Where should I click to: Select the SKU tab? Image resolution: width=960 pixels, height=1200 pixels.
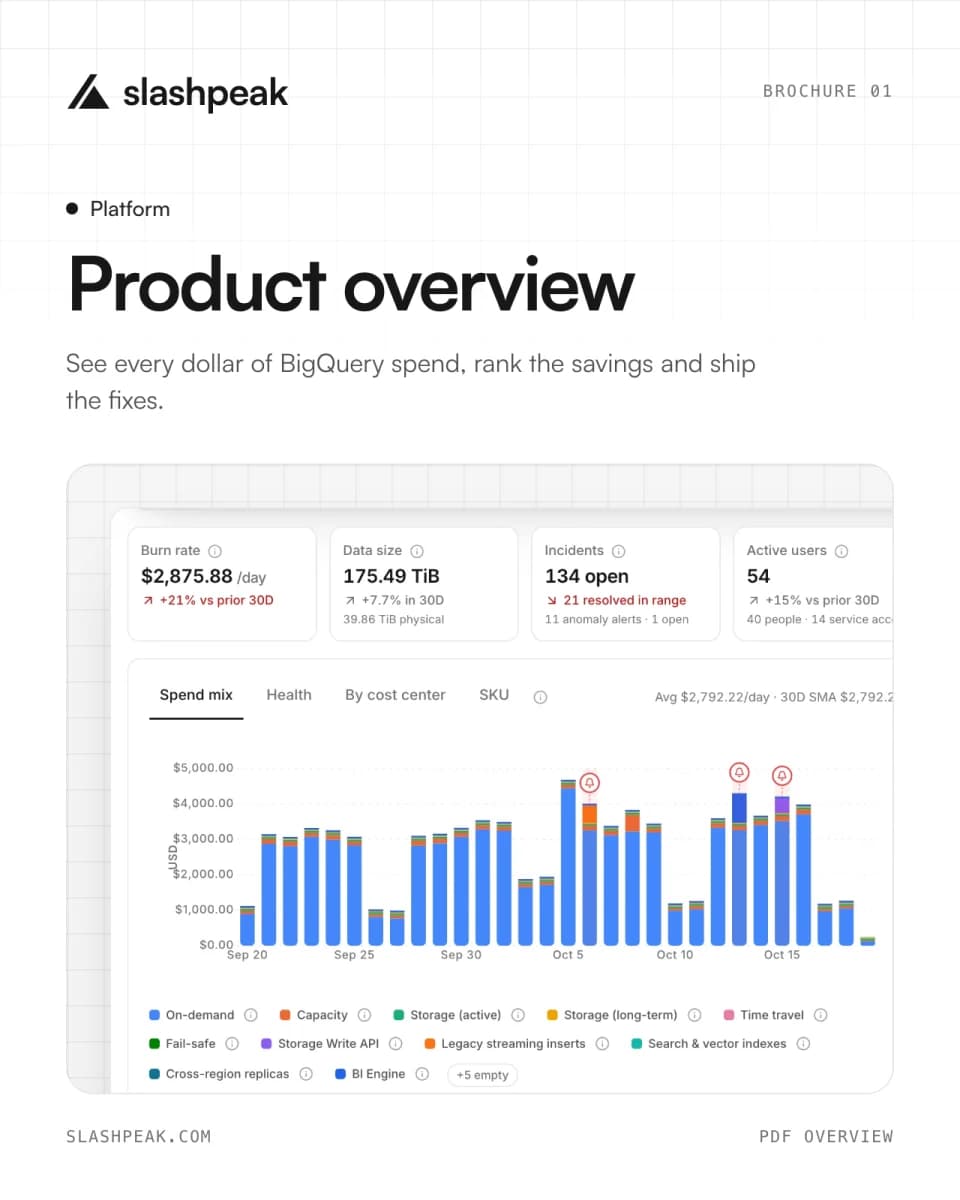[x=494, y=695]
